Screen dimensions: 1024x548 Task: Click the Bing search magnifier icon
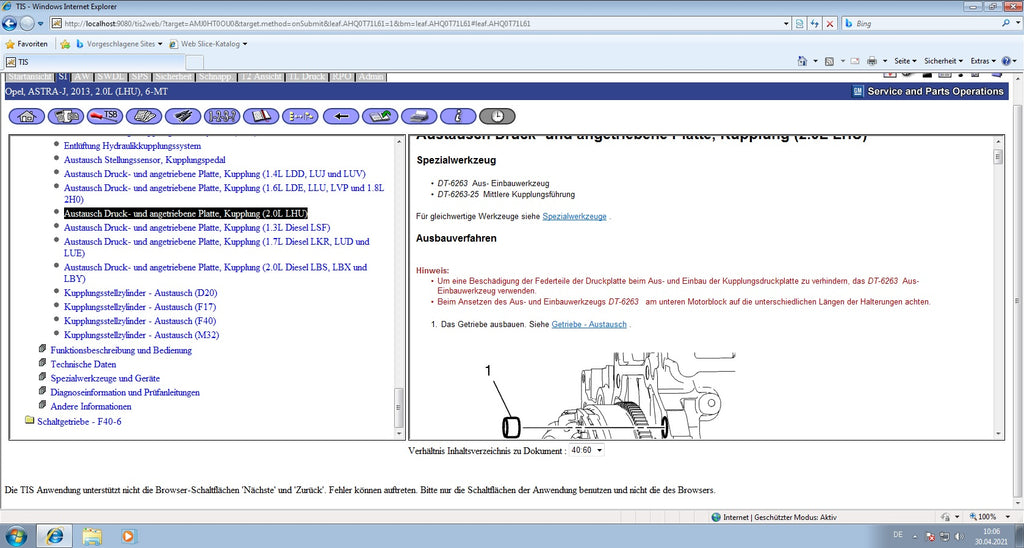pyautogui.click(x=1006, y=23)
